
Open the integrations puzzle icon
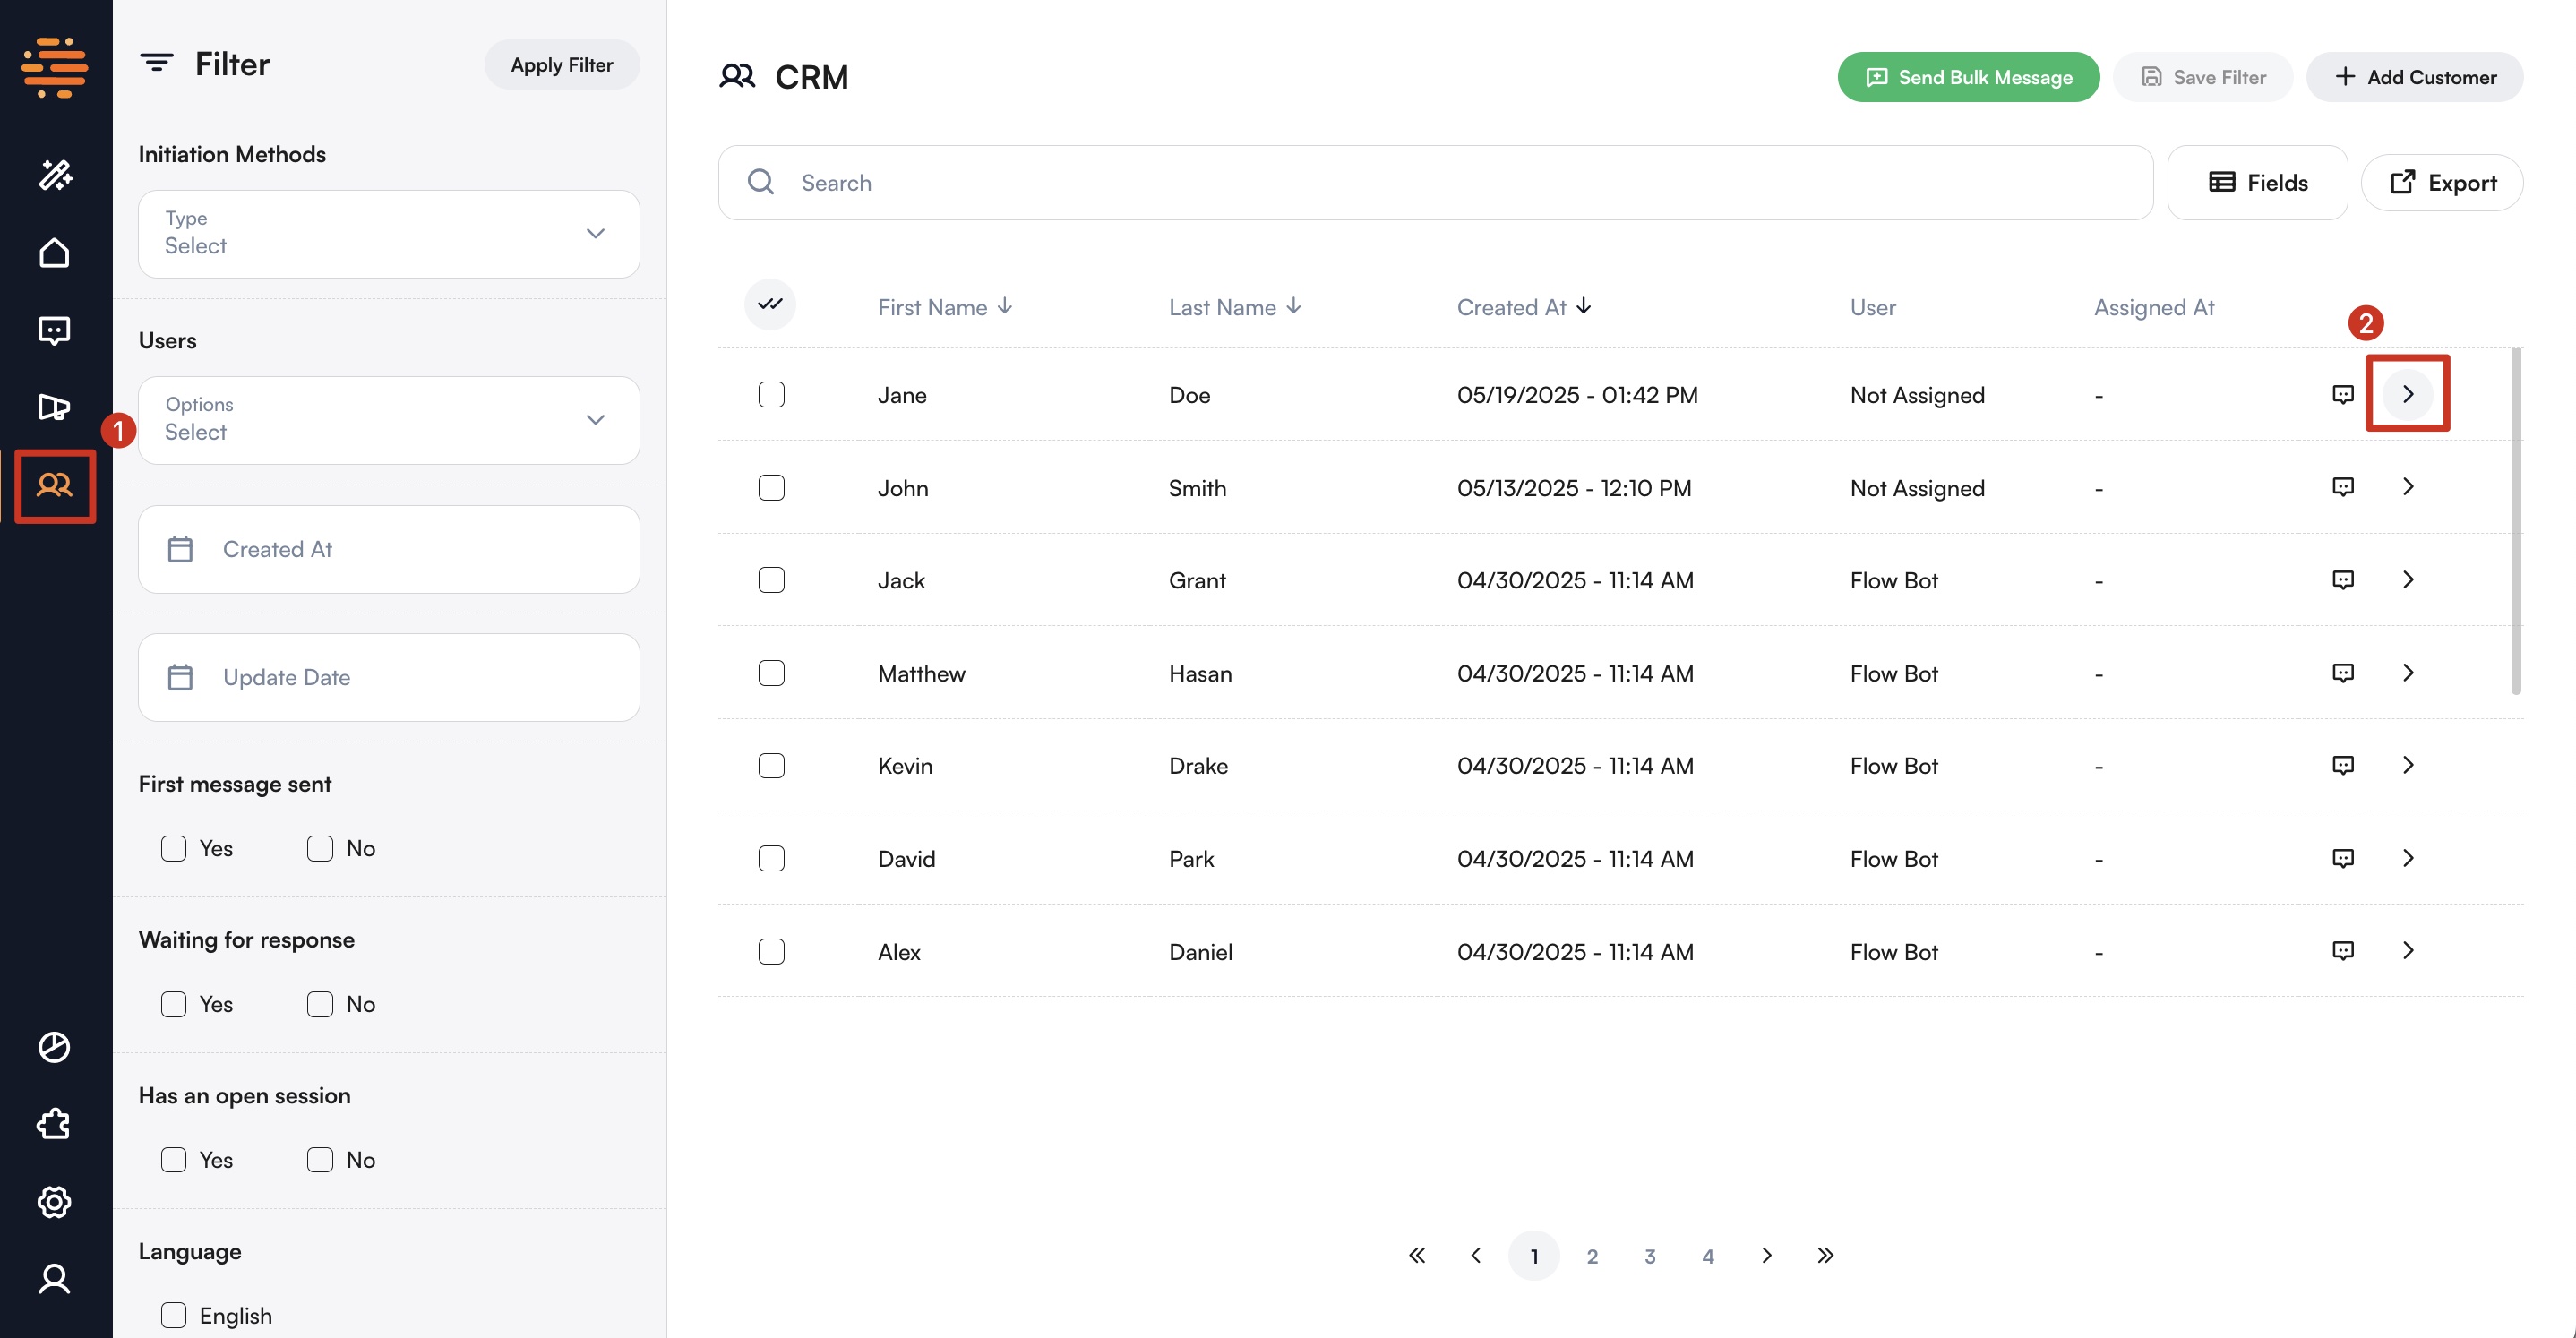coord(55,1124)
